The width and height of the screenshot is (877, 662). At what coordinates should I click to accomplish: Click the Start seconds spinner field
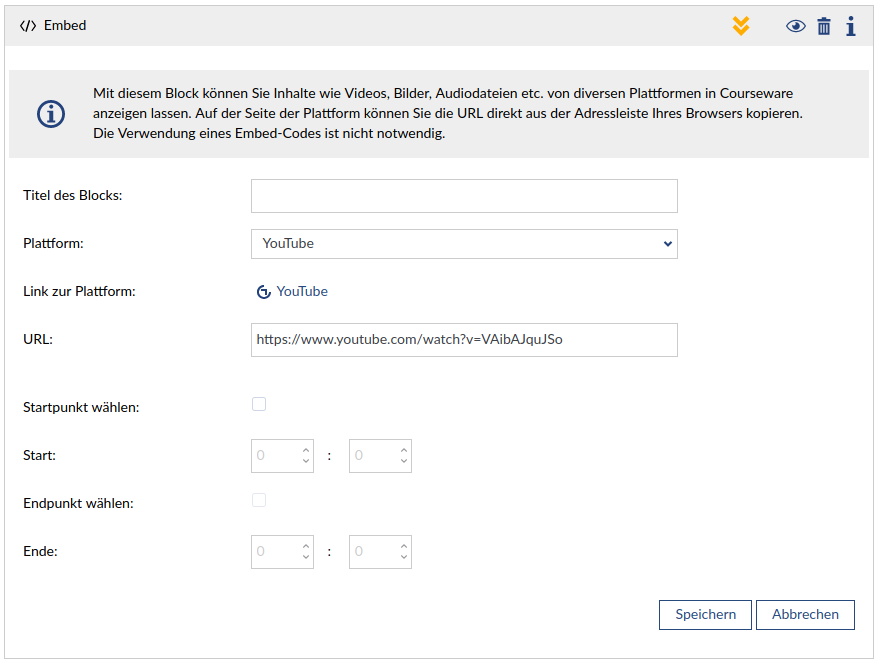pyautogui.click(x=373, y=456)
